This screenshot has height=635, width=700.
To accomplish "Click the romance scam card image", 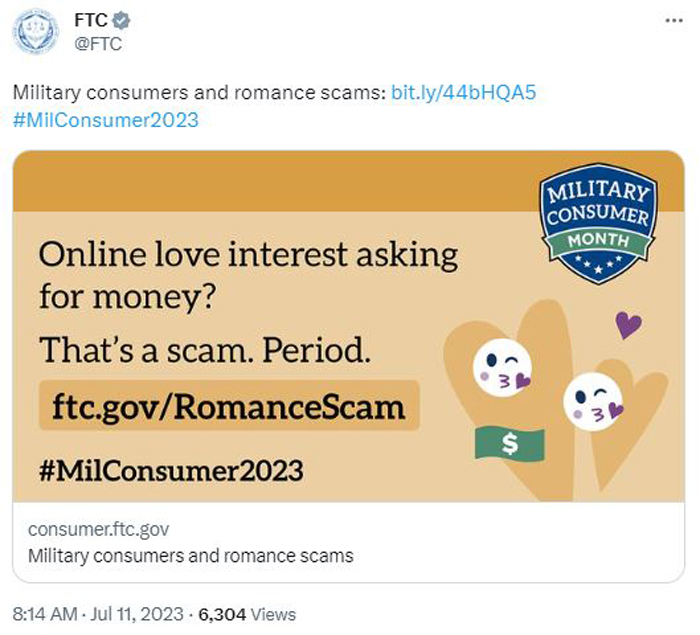I will pos(349,326).
